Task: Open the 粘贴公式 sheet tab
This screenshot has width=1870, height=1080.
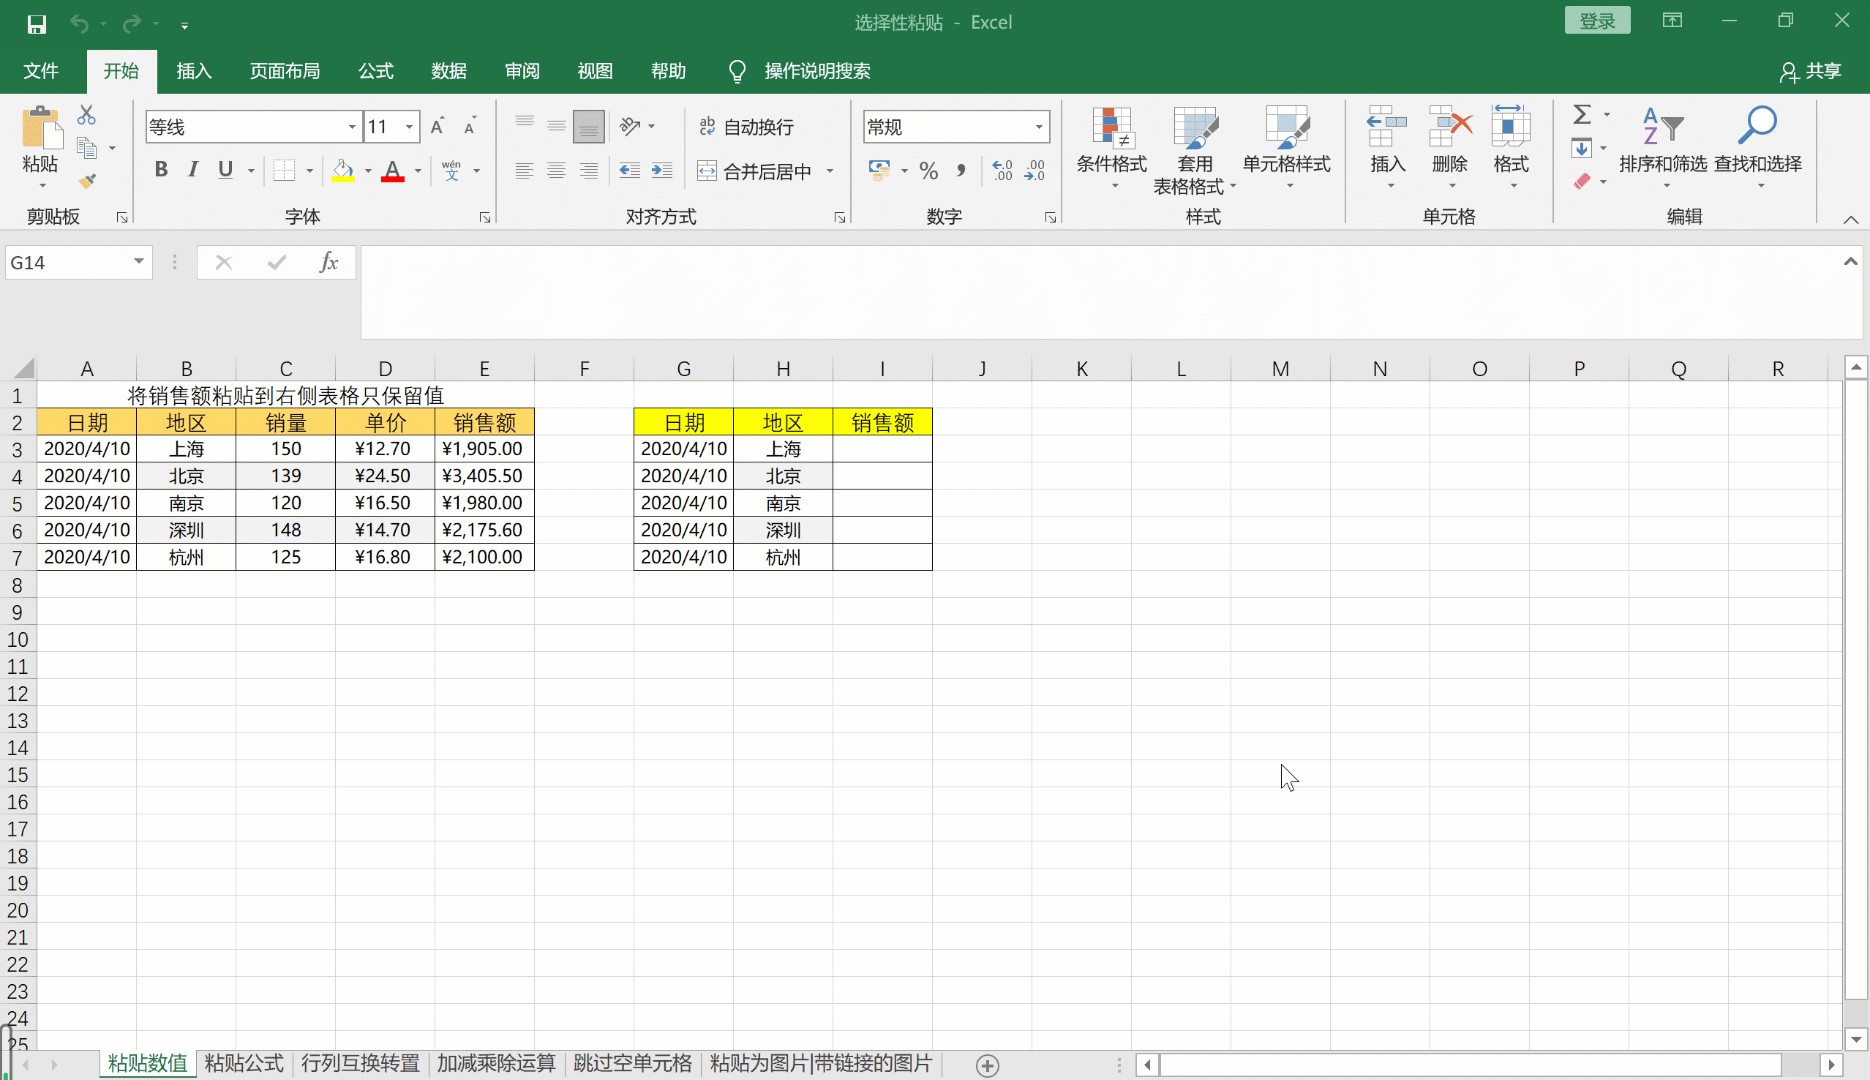Action: click(244, 1064)
